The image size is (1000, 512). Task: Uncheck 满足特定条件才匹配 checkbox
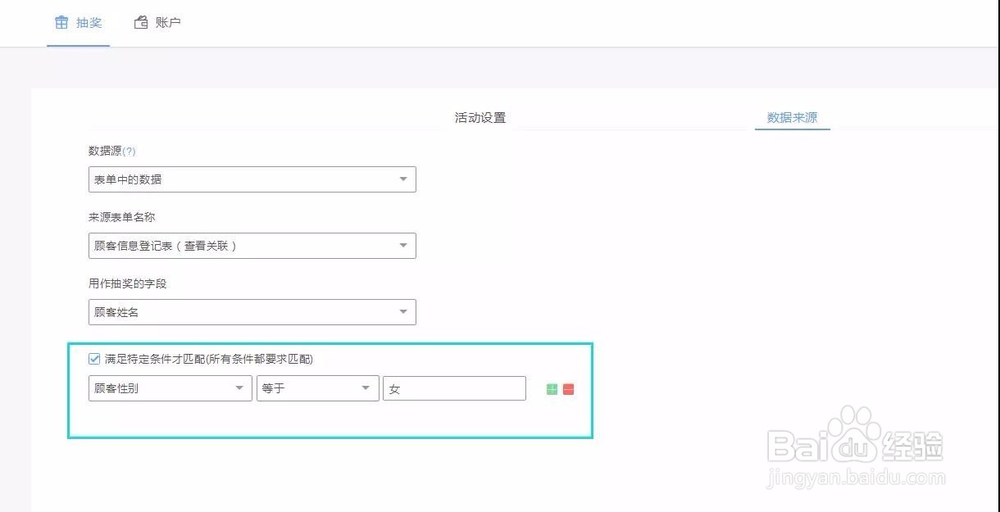point(94,358)
